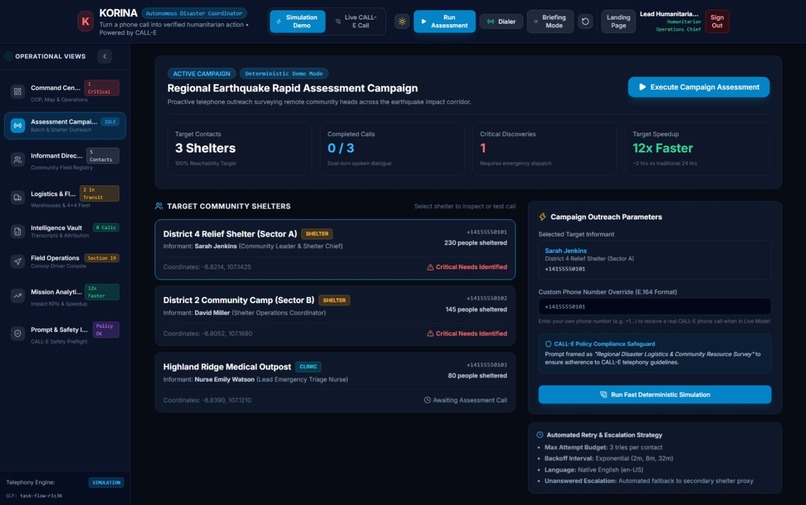This screenshot has height=505, width=806.
Task: Click the CLINIC tag on Highland Ridge
Action: [x=308, y=367]
